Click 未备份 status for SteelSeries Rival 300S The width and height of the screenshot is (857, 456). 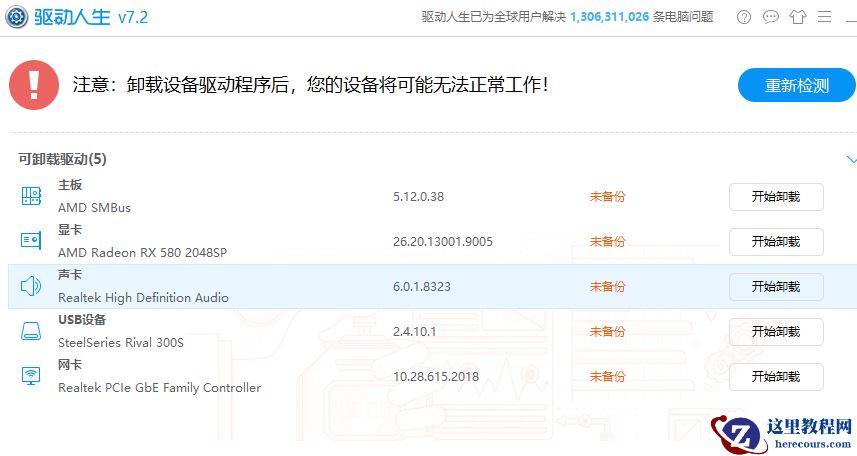coord(607,331)
